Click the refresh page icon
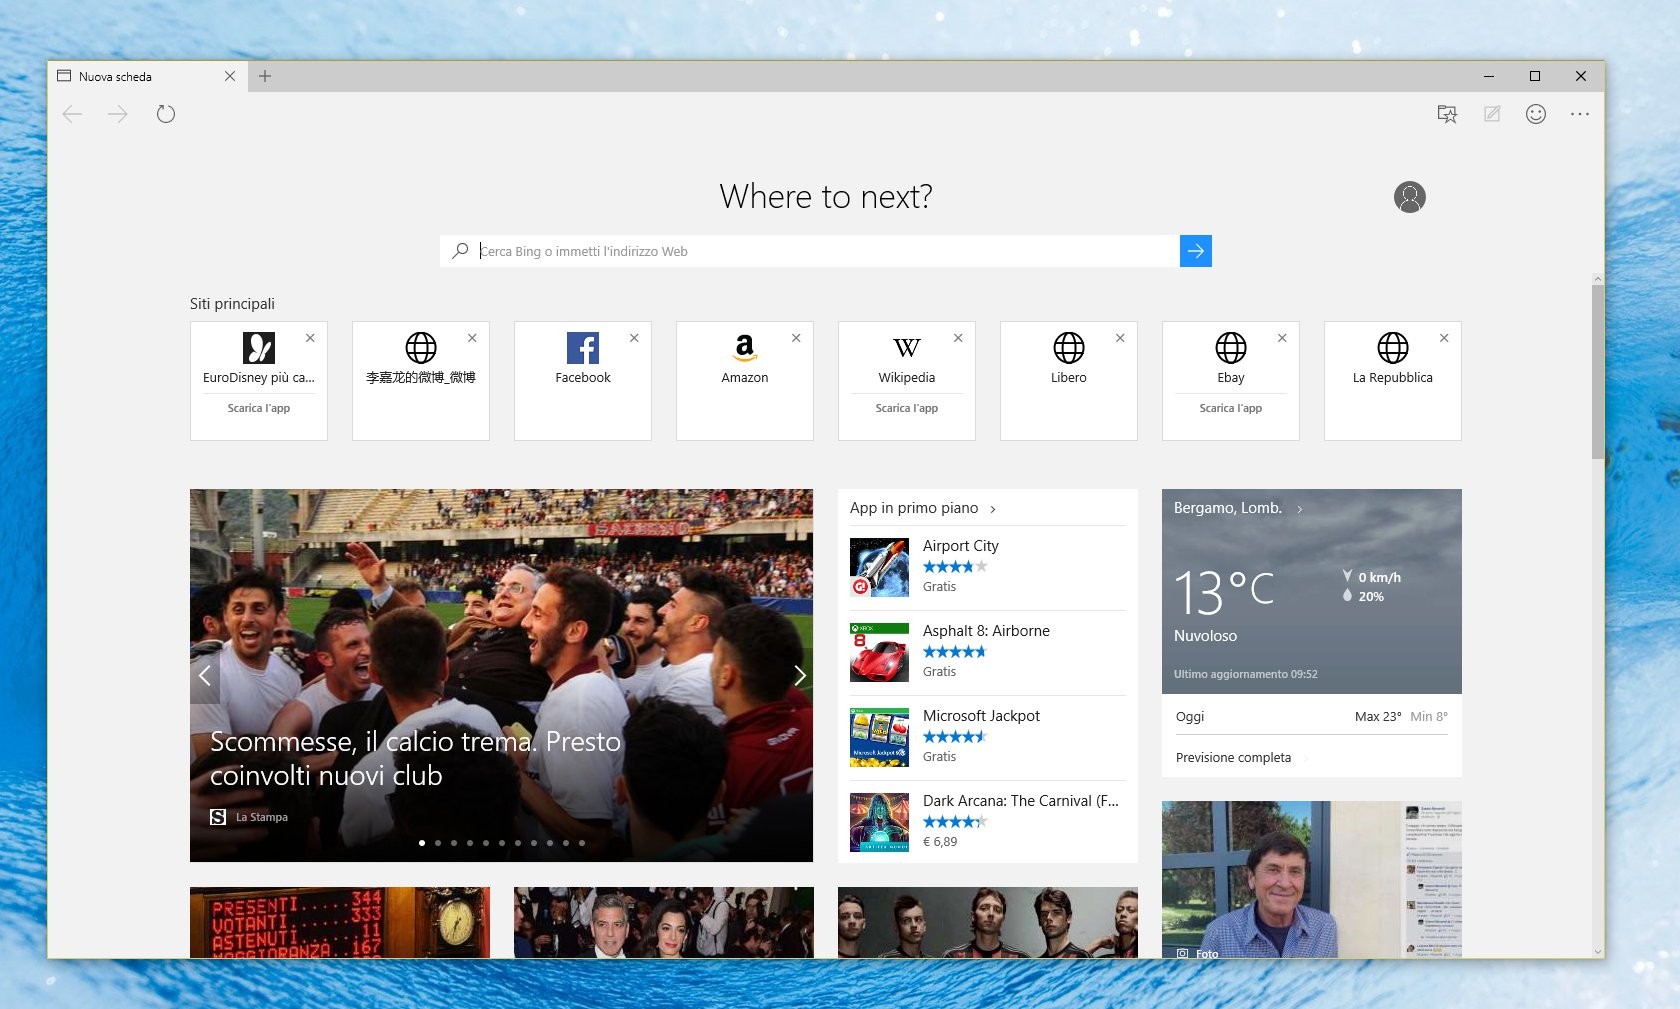The height and width of the screenshot is (1009, 1680). tap(166, 114)
